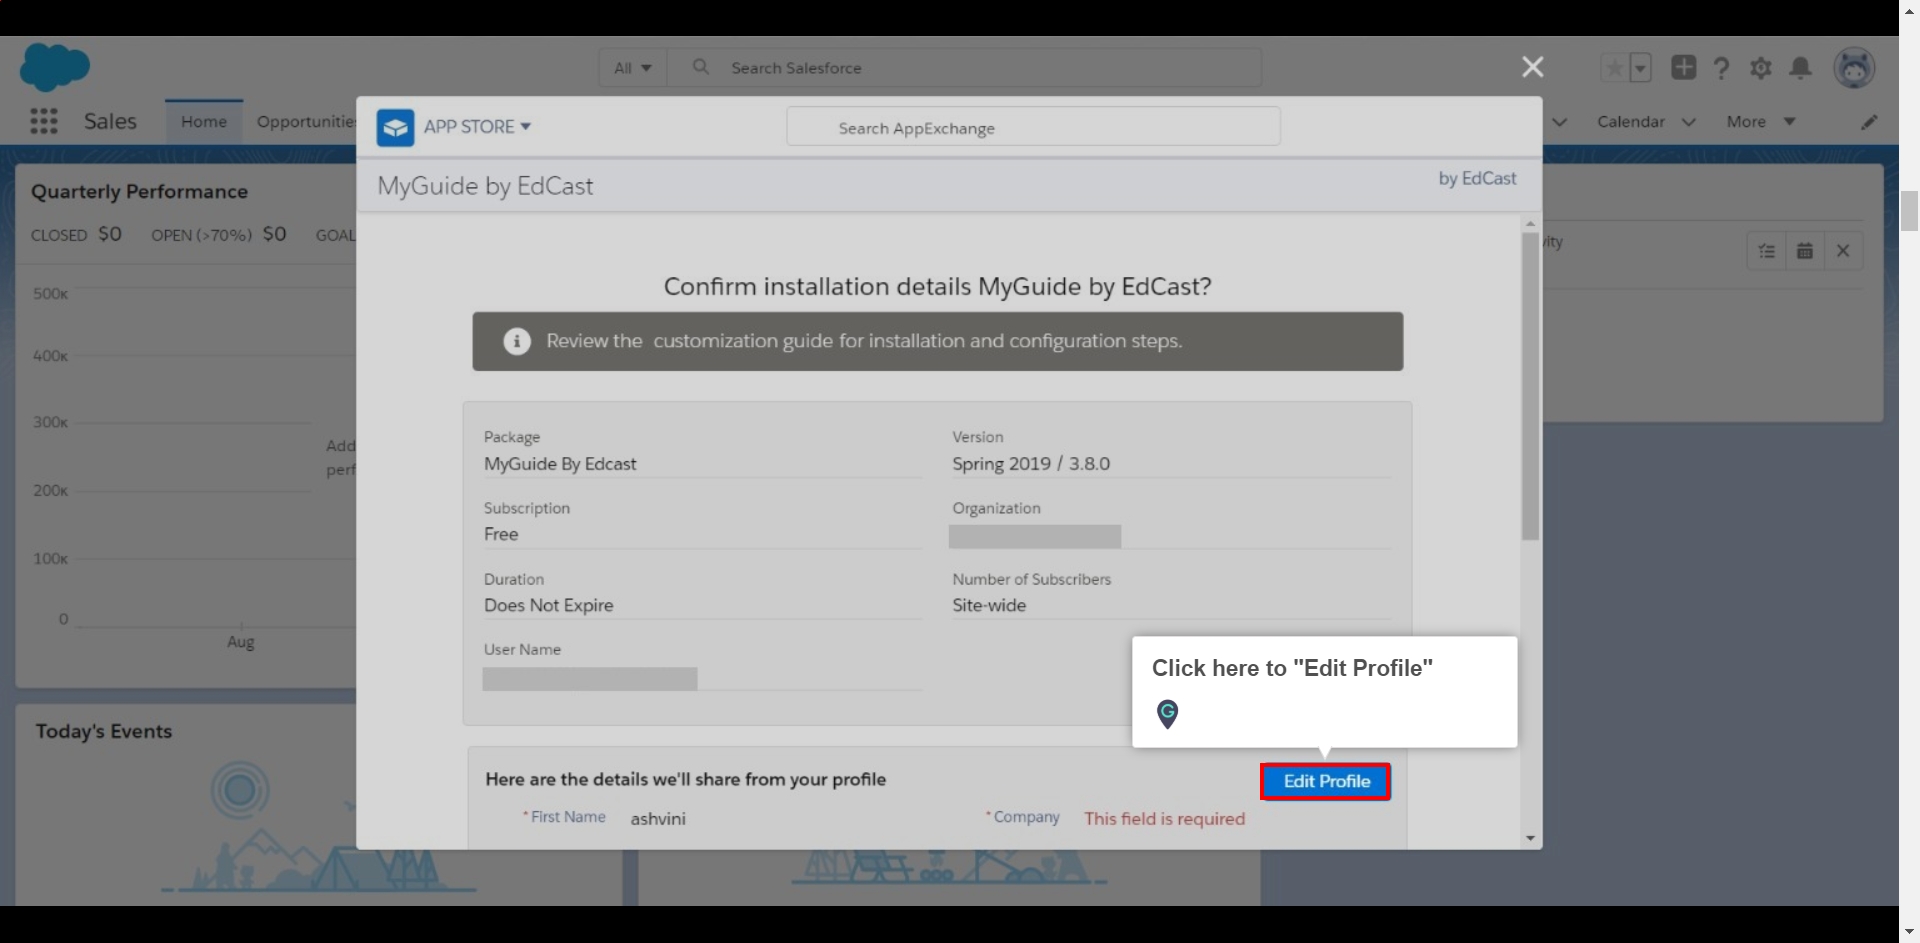Switch to the Home tab
This screenshot has height=943, width=1920.
[204, 122]
